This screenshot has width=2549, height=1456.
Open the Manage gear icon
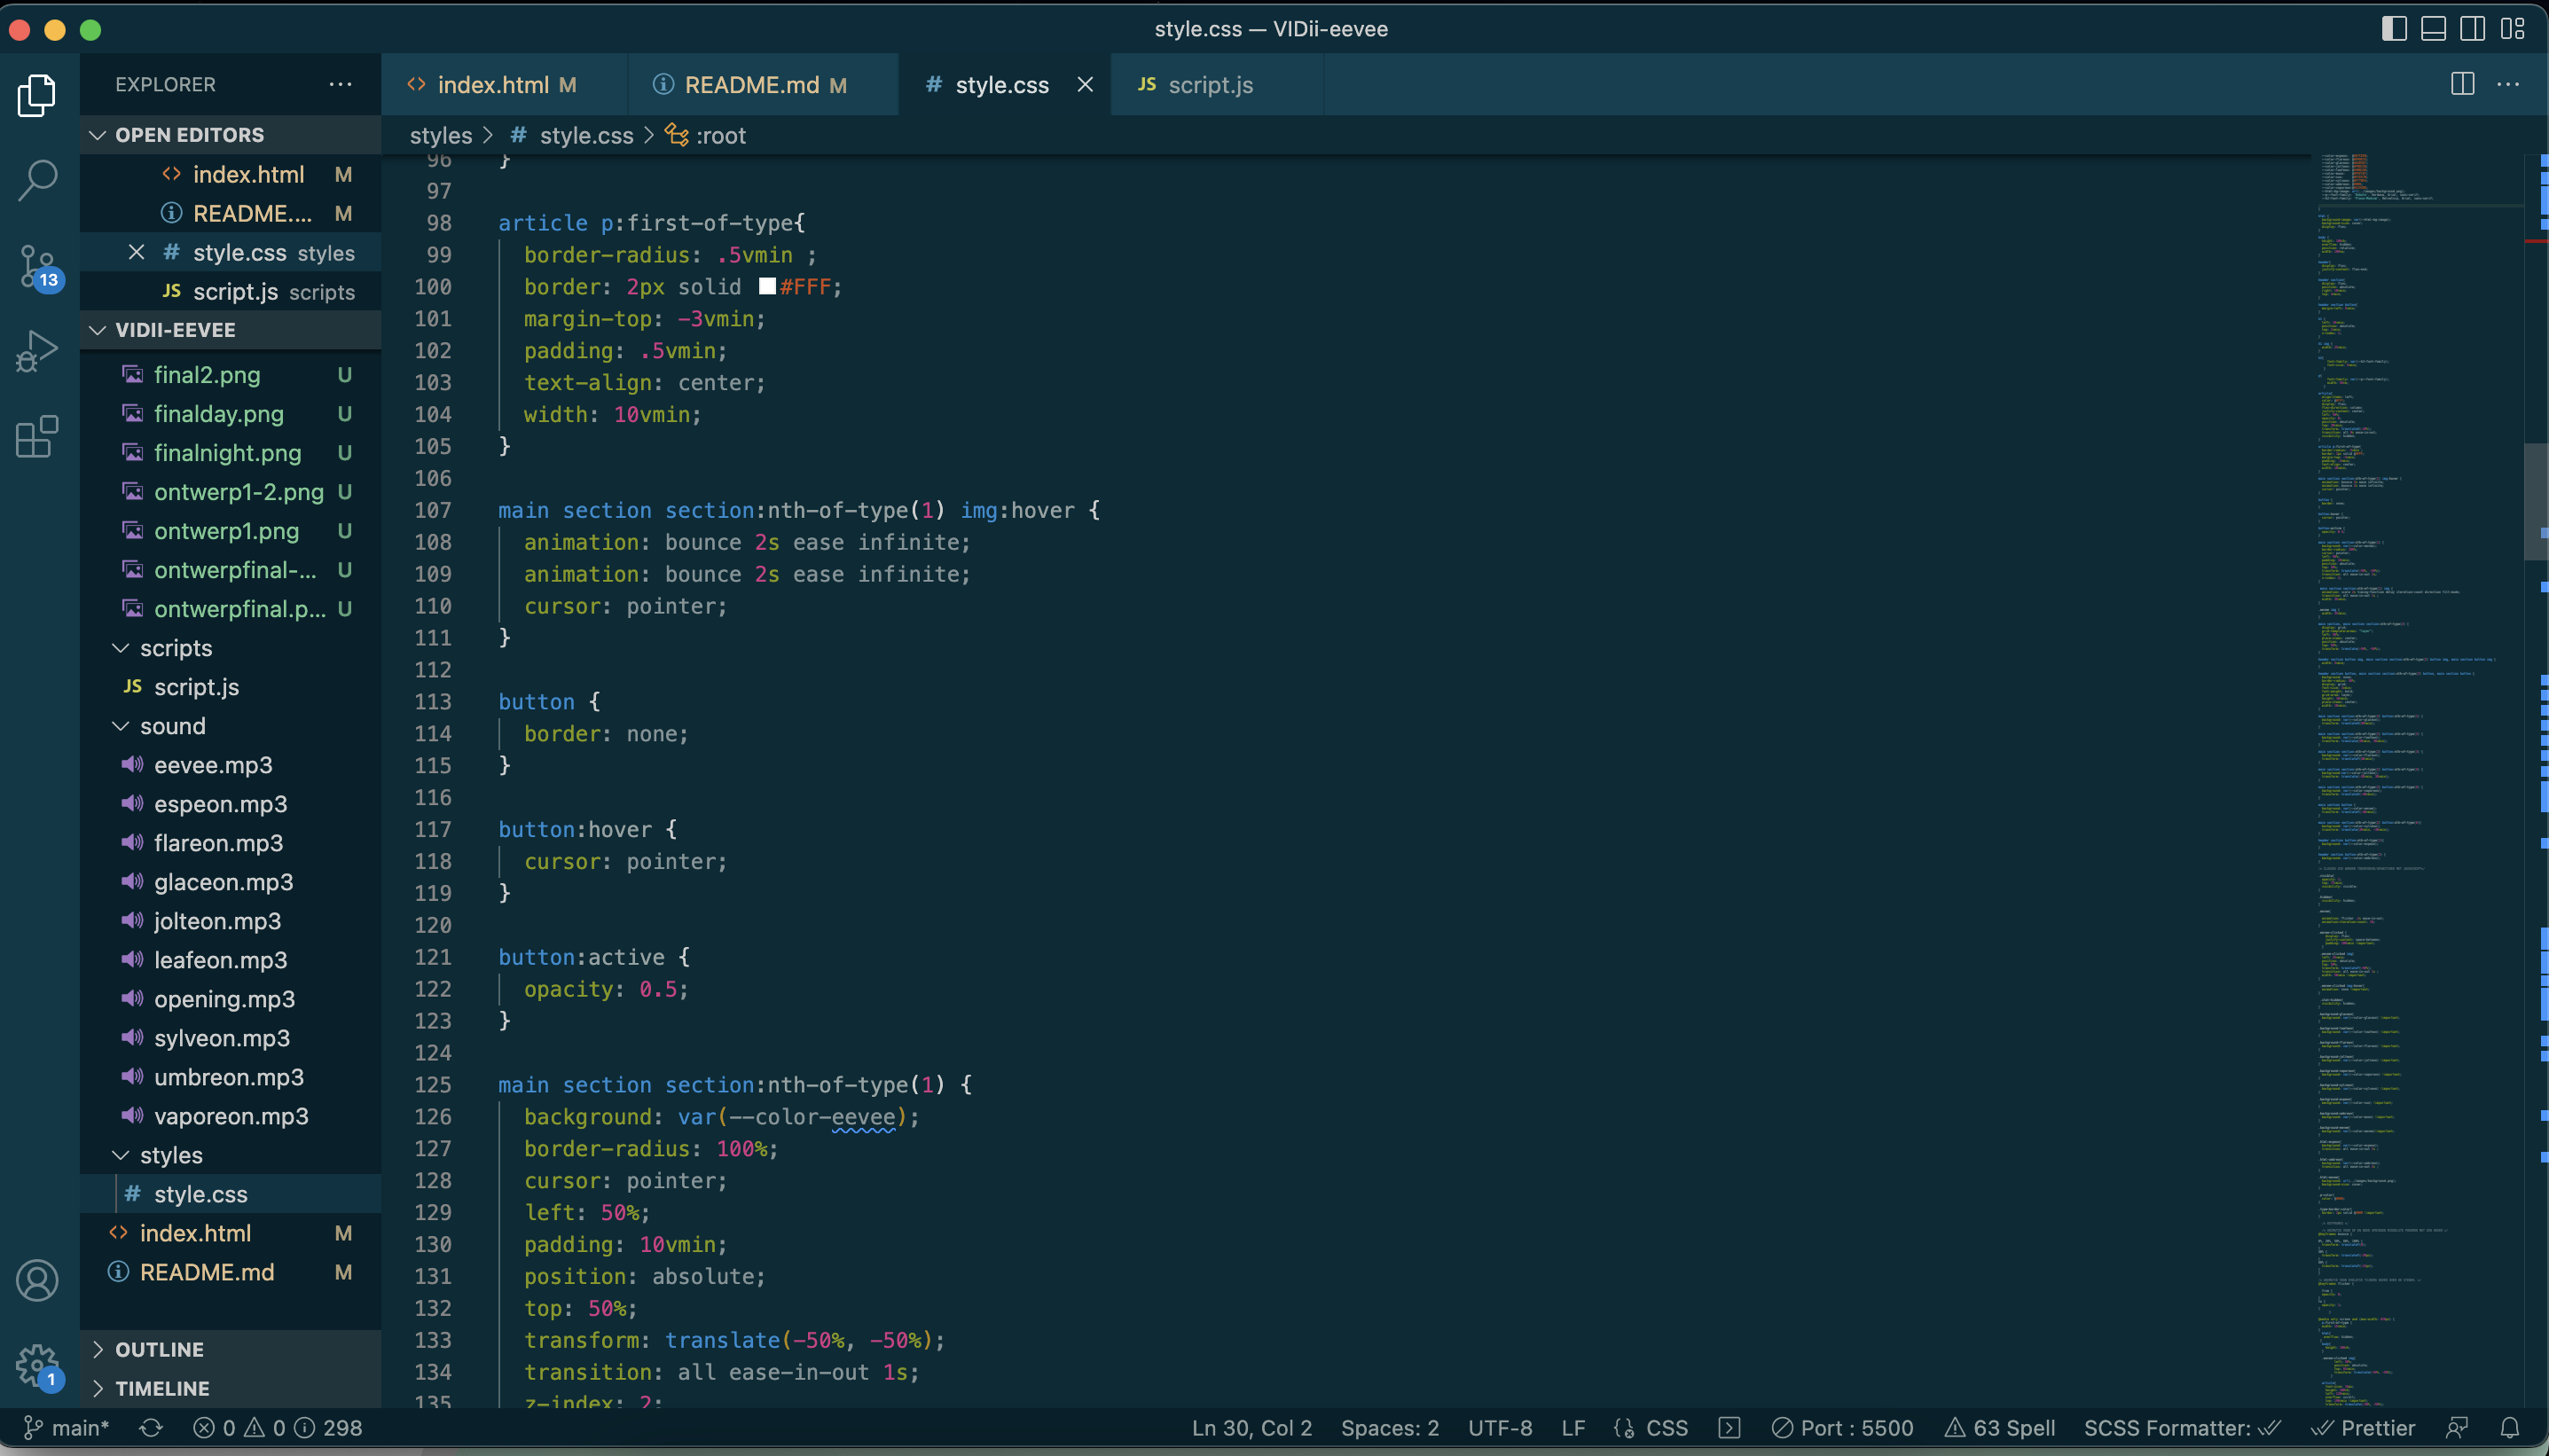tap(37, 1364)
